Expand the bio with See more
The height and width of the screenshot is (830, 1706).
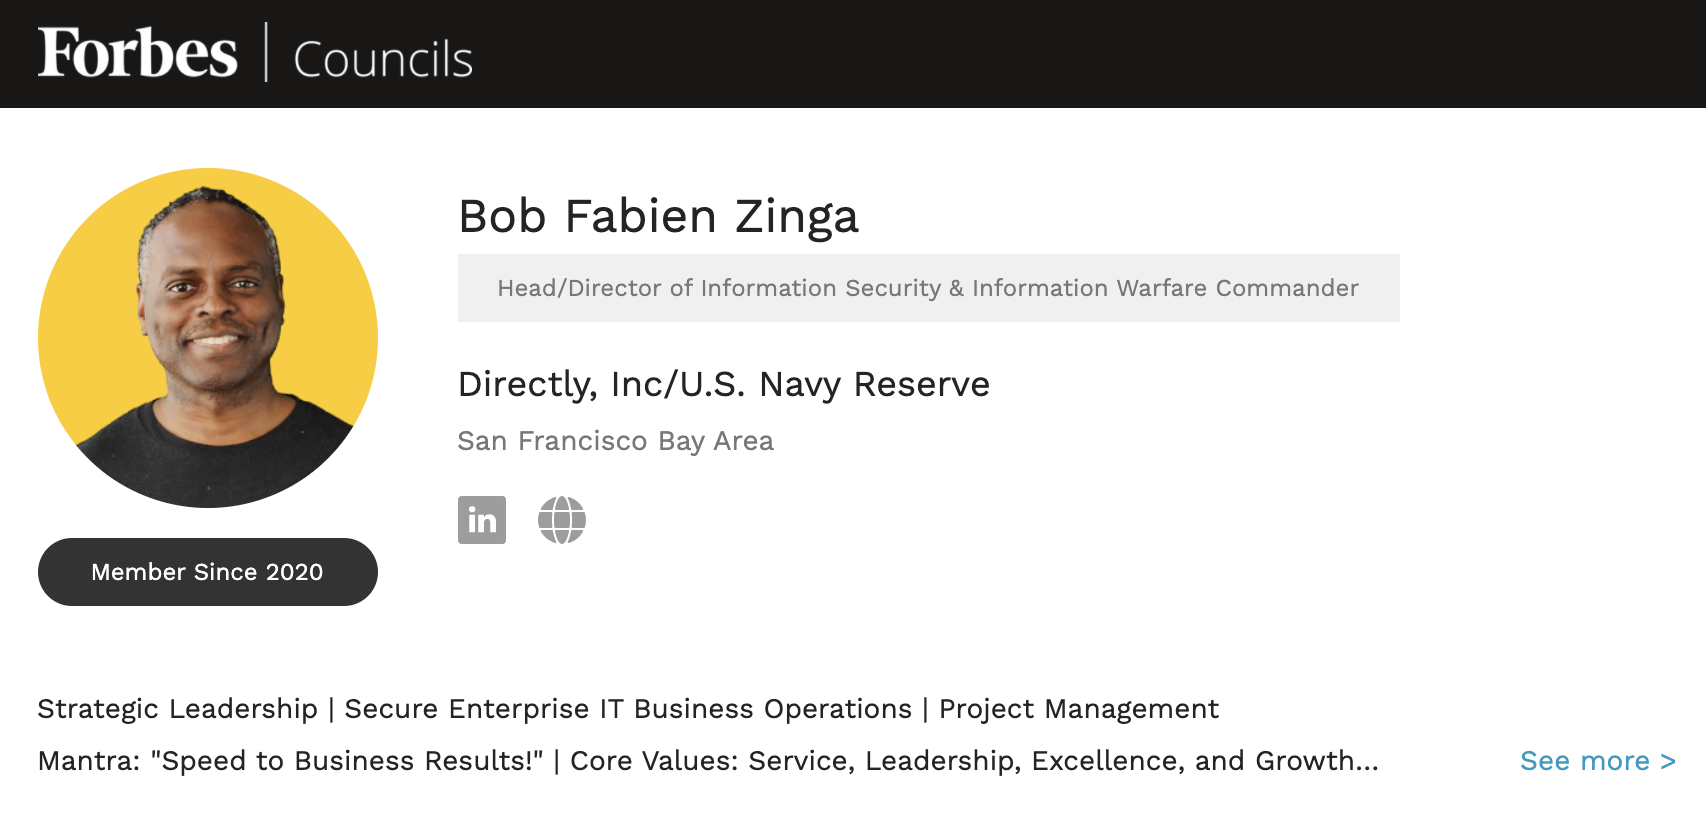(1598, 761)
